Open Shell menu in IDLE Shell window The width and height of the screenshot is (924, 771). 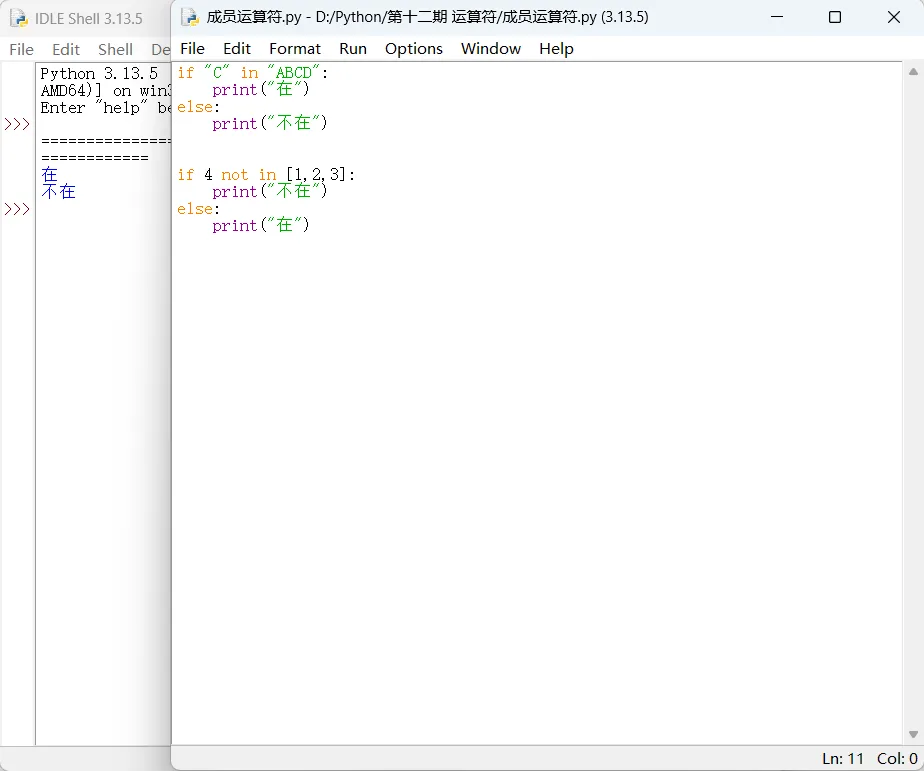[x=116, y=50]
